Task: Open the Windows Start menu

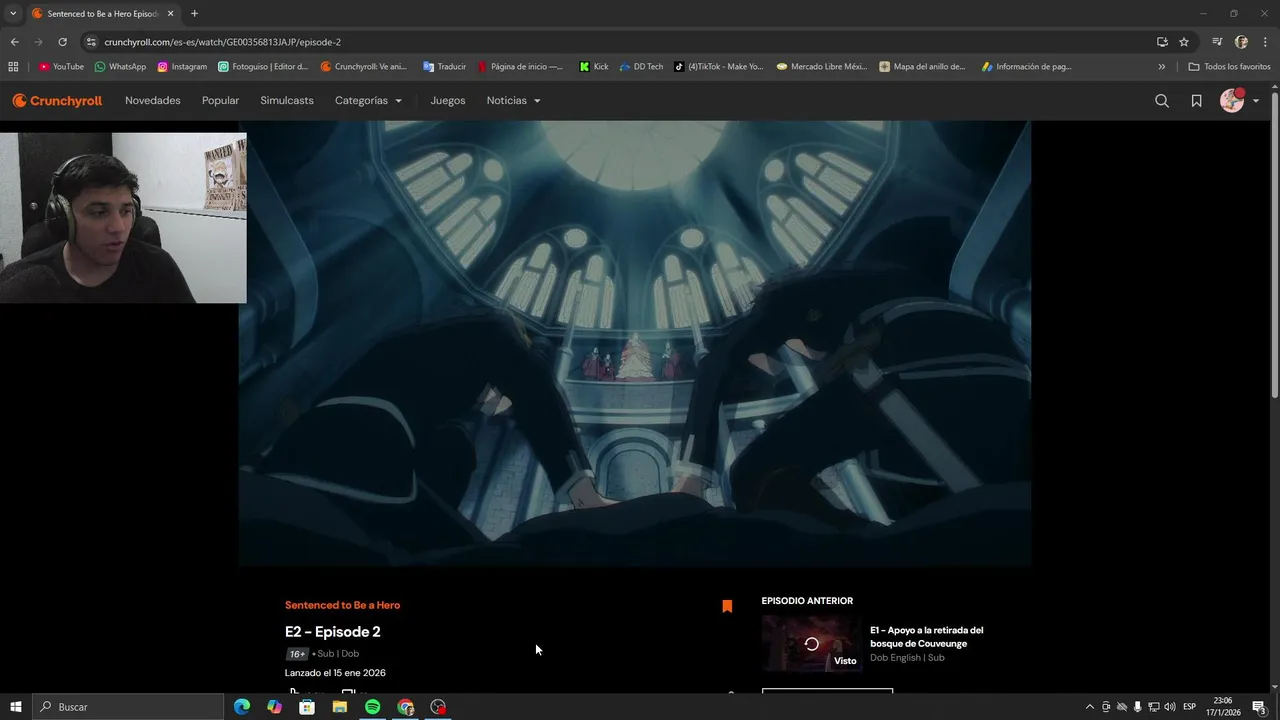Action: 15,707
